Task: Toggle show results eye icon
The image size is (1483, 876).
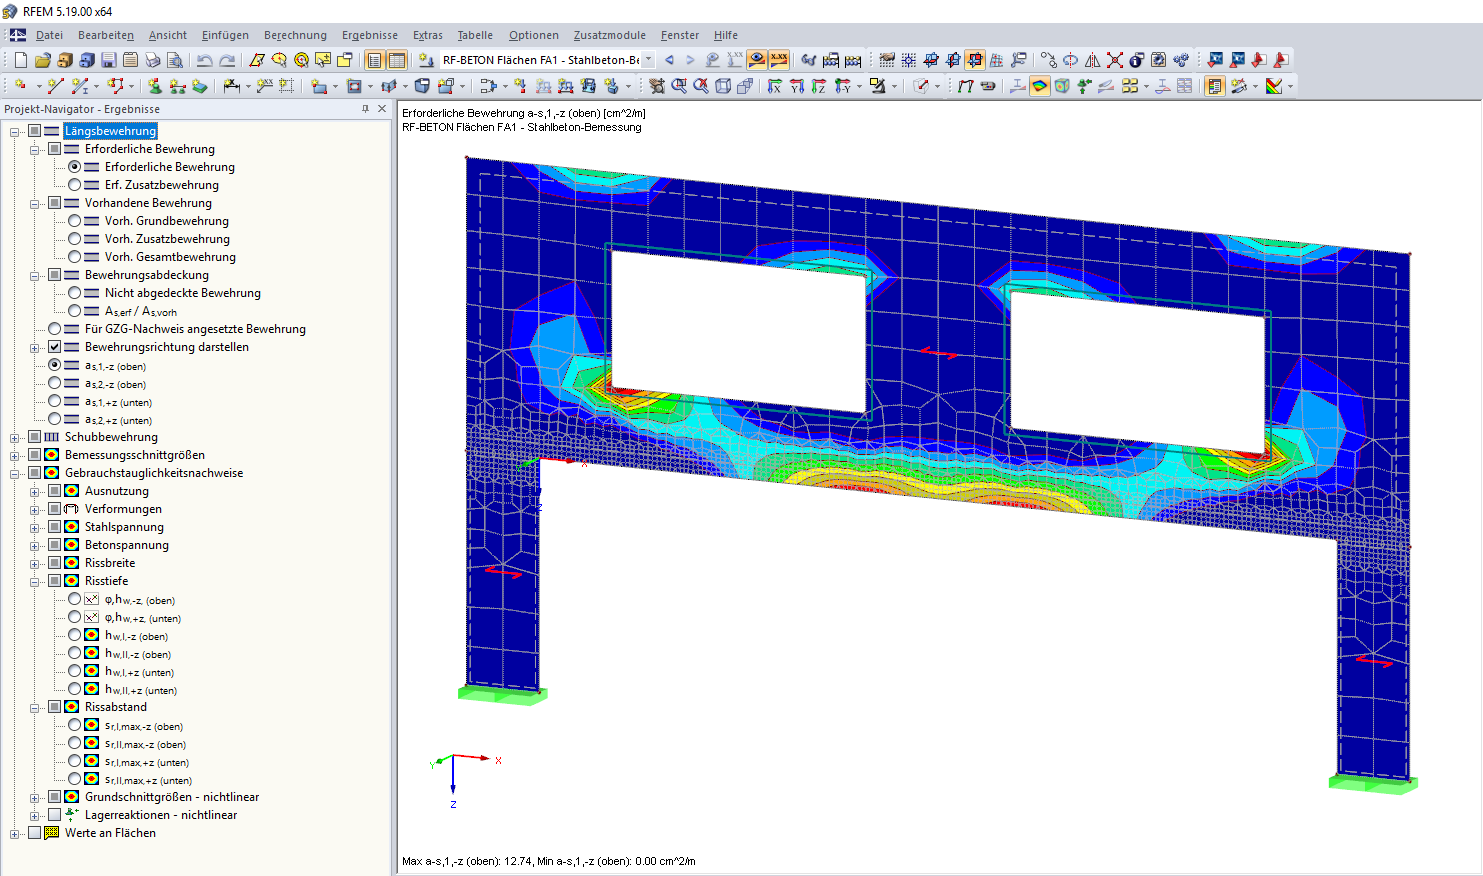Action: coord(757,60)
